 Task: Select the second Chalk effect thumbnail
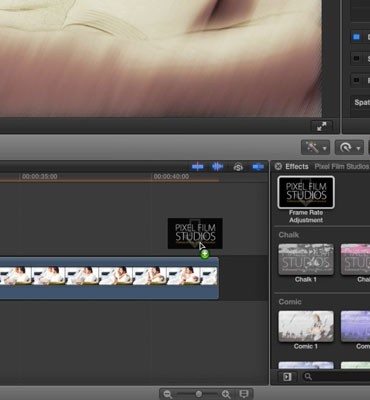point(355,259)
